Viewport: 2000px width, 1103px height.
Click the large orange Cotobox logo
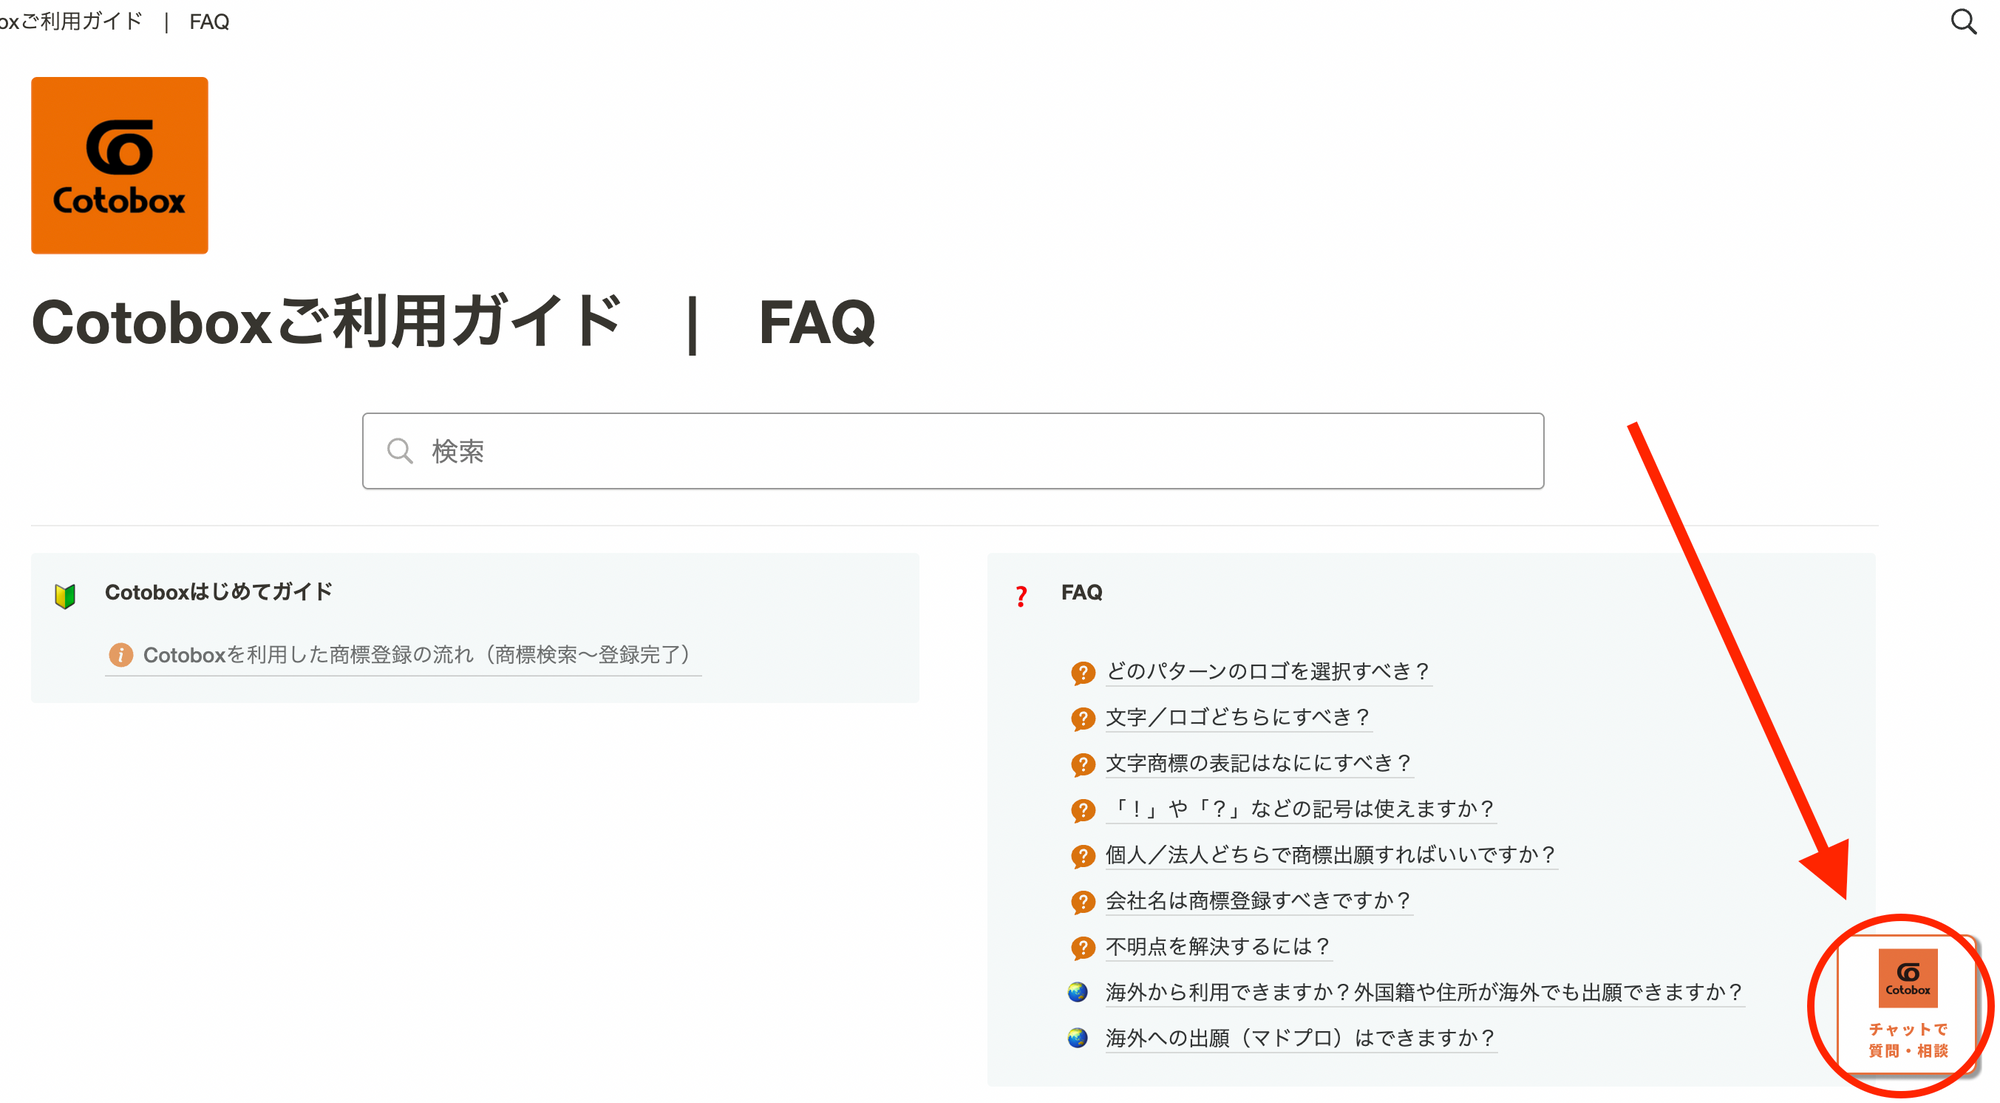tap(119, 165)
